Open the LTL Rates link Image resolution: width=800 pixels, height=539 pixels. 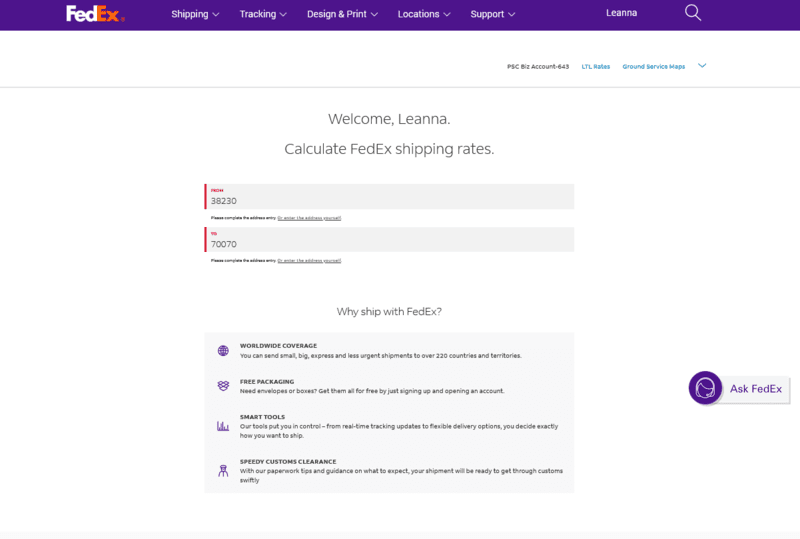pyautogui.click(x=595, y=67)
